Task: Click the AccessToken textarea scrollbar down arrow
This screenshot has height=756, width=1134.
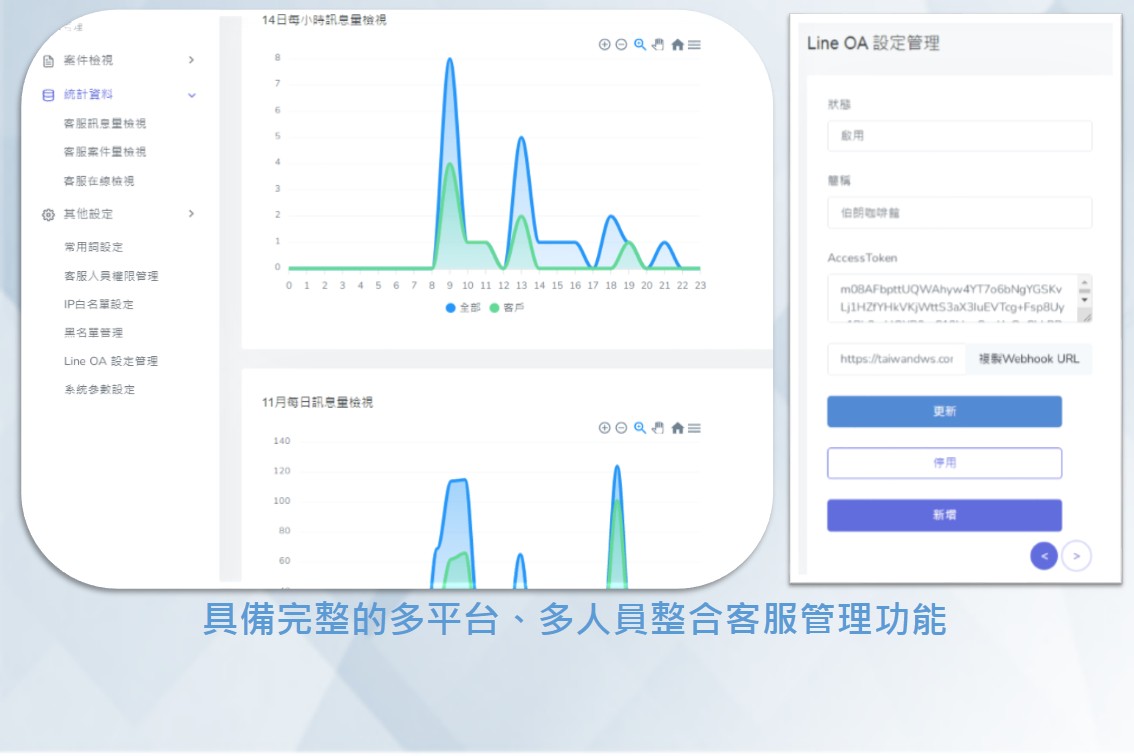Action: tap(1084, 300)
